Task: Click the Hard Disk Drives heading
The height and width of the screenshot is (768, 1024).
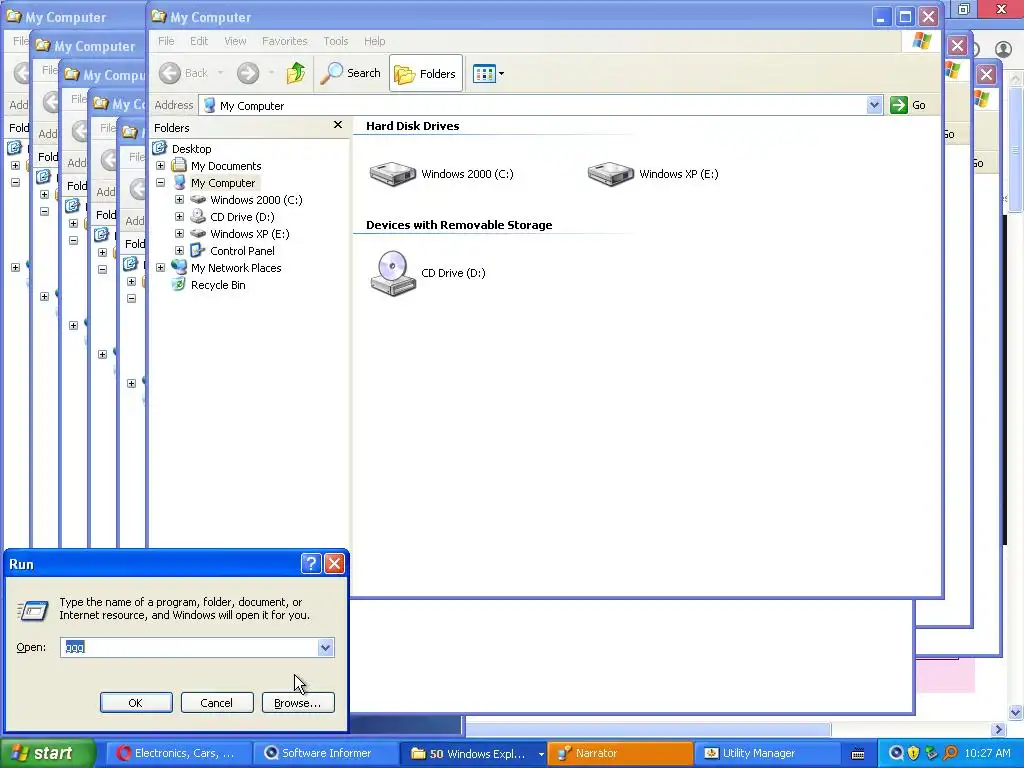Action: click(413, 126)
